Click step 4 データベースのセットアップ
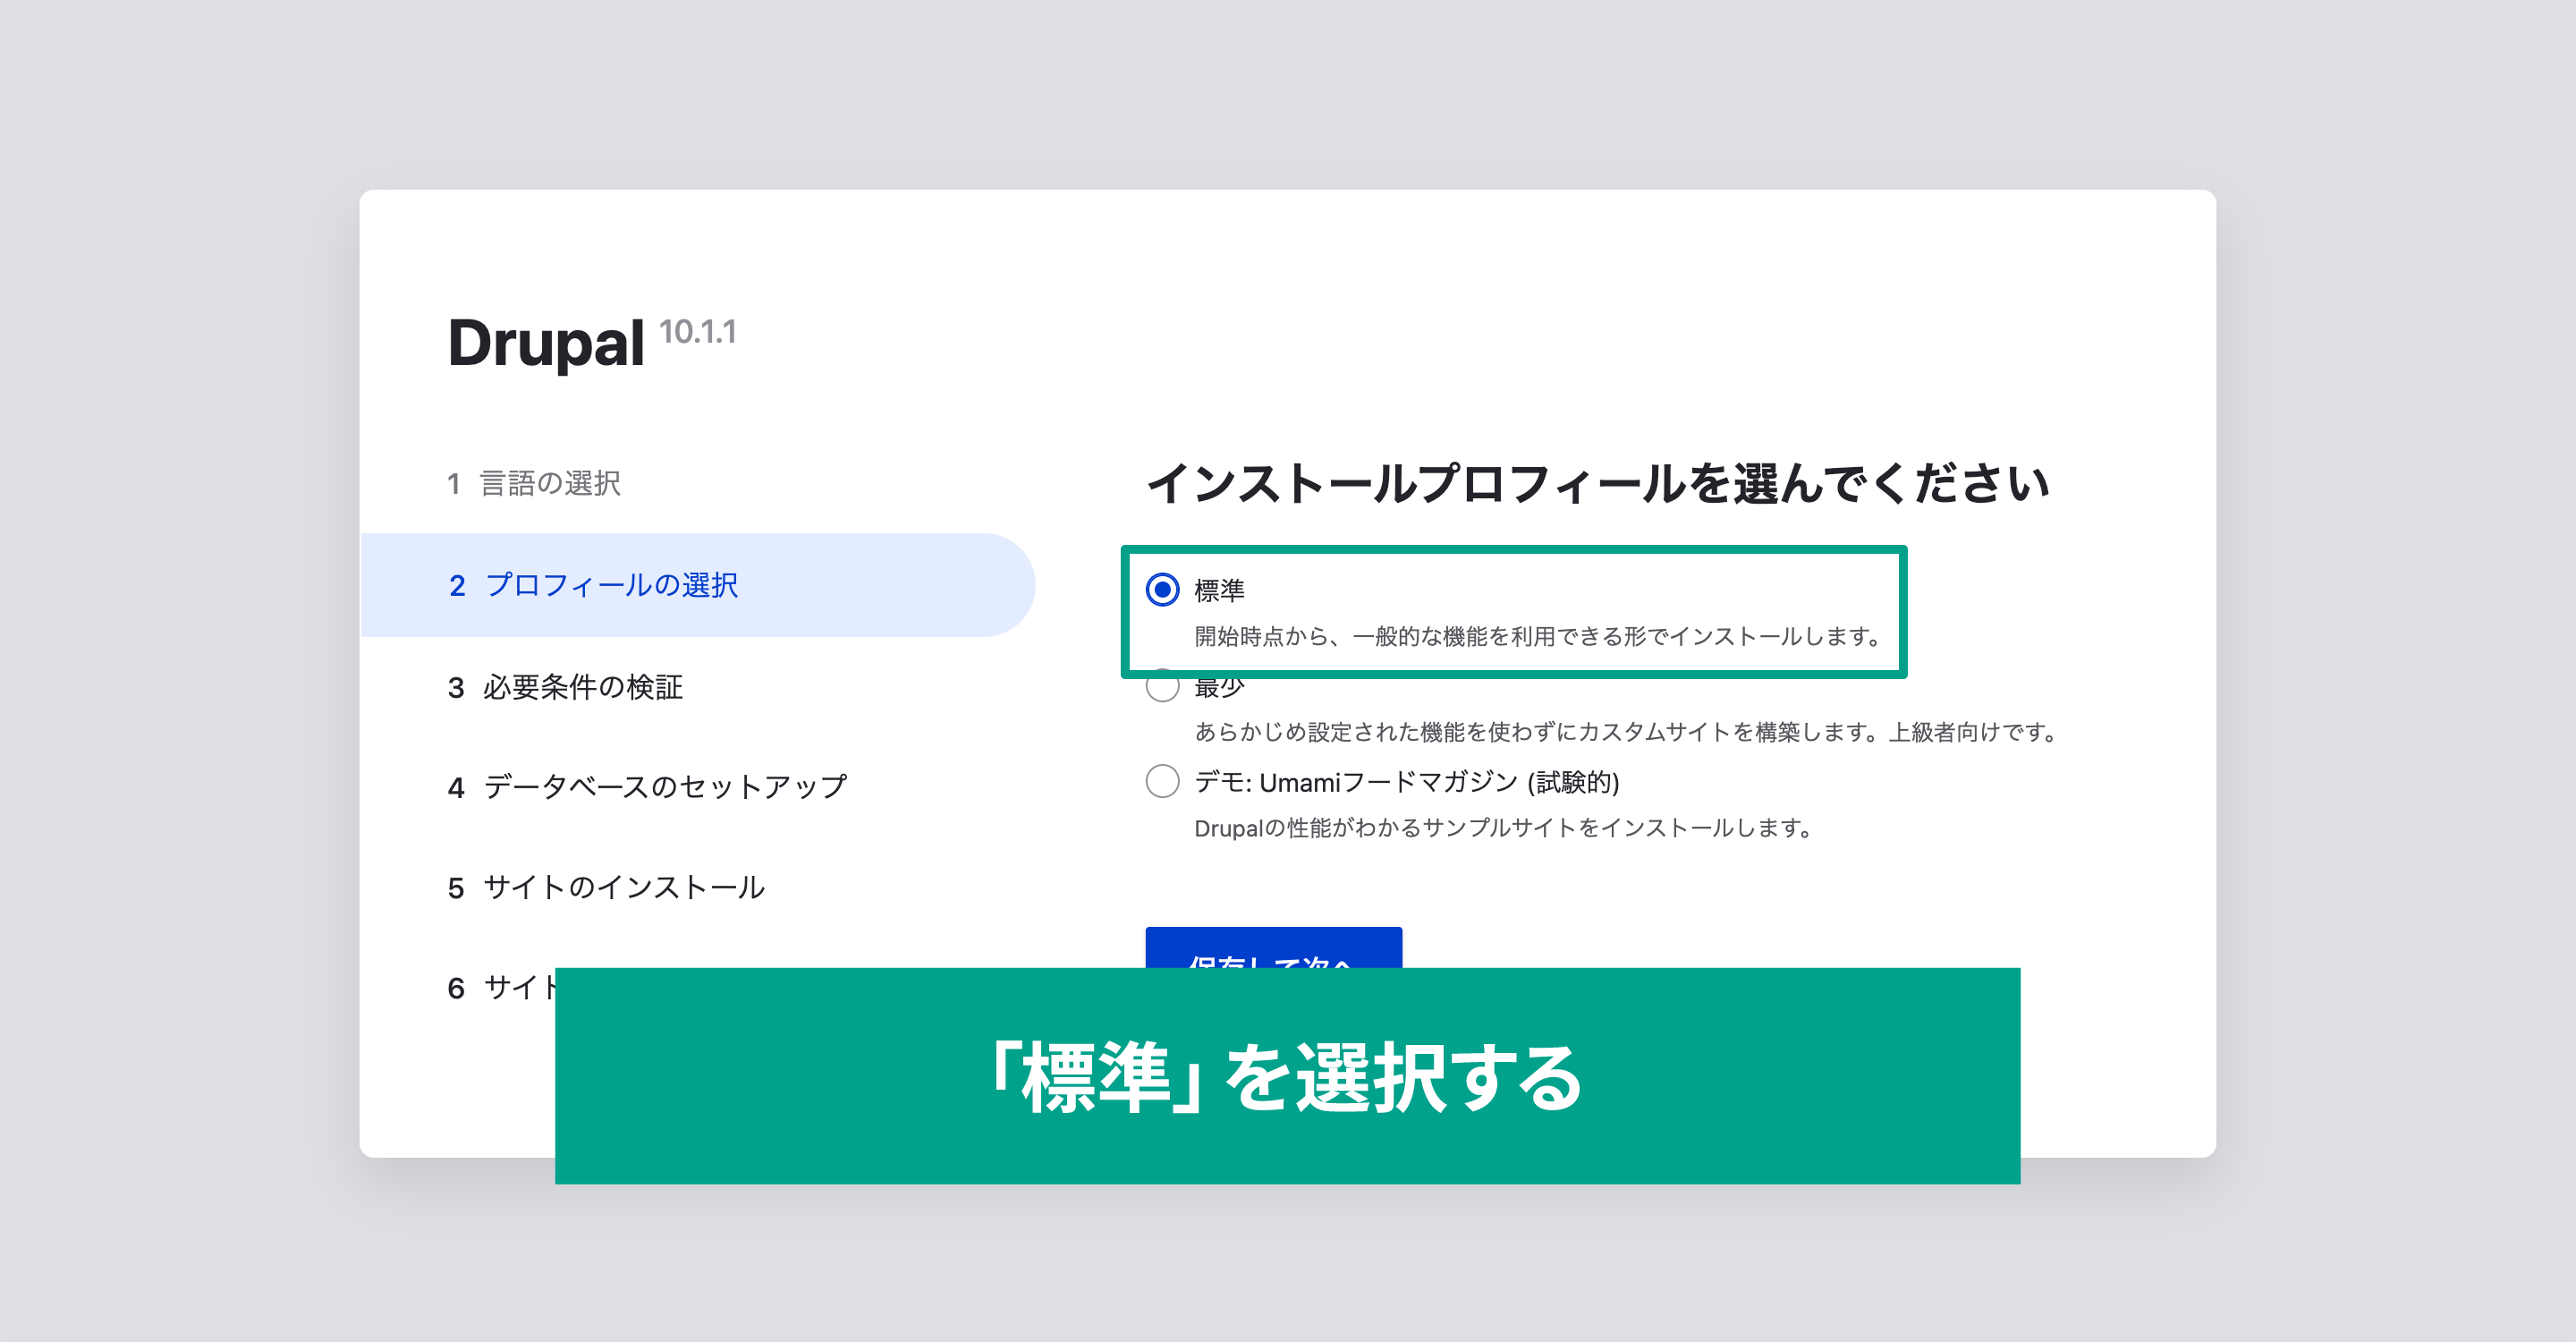The height and width of the screenshot is (1342, 2576). (x=647, y=787)
